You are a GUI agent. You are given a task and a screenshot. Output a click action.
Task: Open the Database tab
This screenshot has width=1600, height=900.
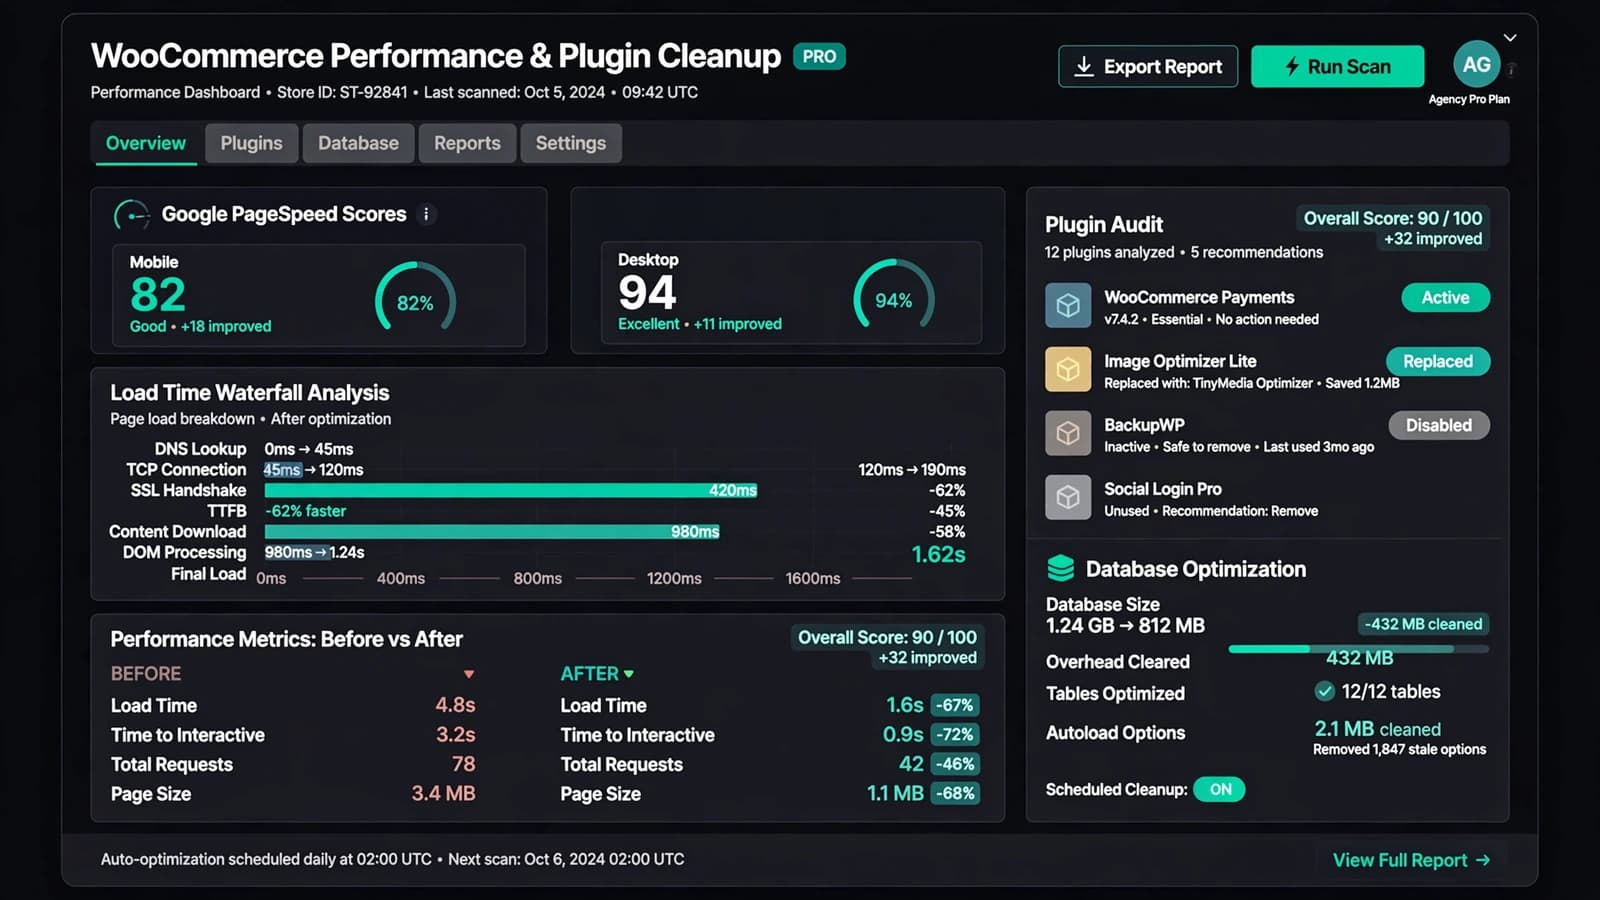pos(358,143)
